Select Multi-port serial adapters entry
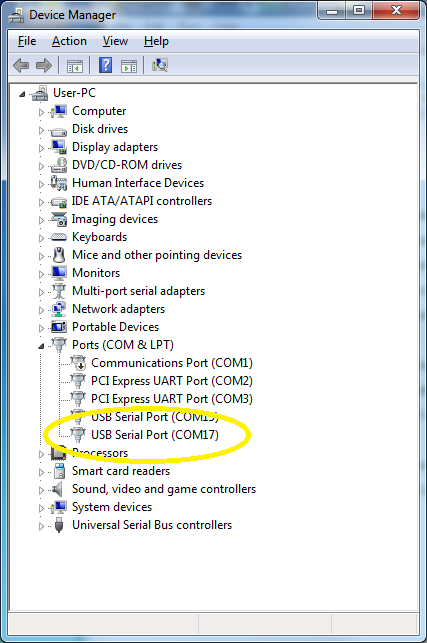 (138, 291)
